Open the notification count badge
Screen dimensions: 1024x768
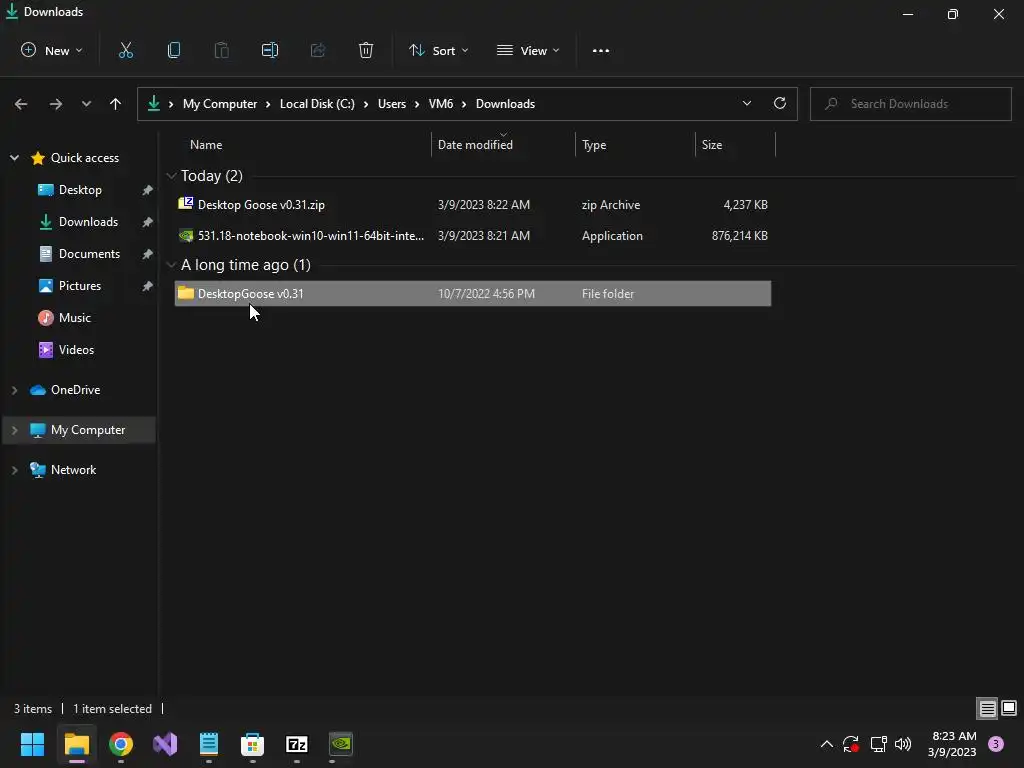(996, 744)
